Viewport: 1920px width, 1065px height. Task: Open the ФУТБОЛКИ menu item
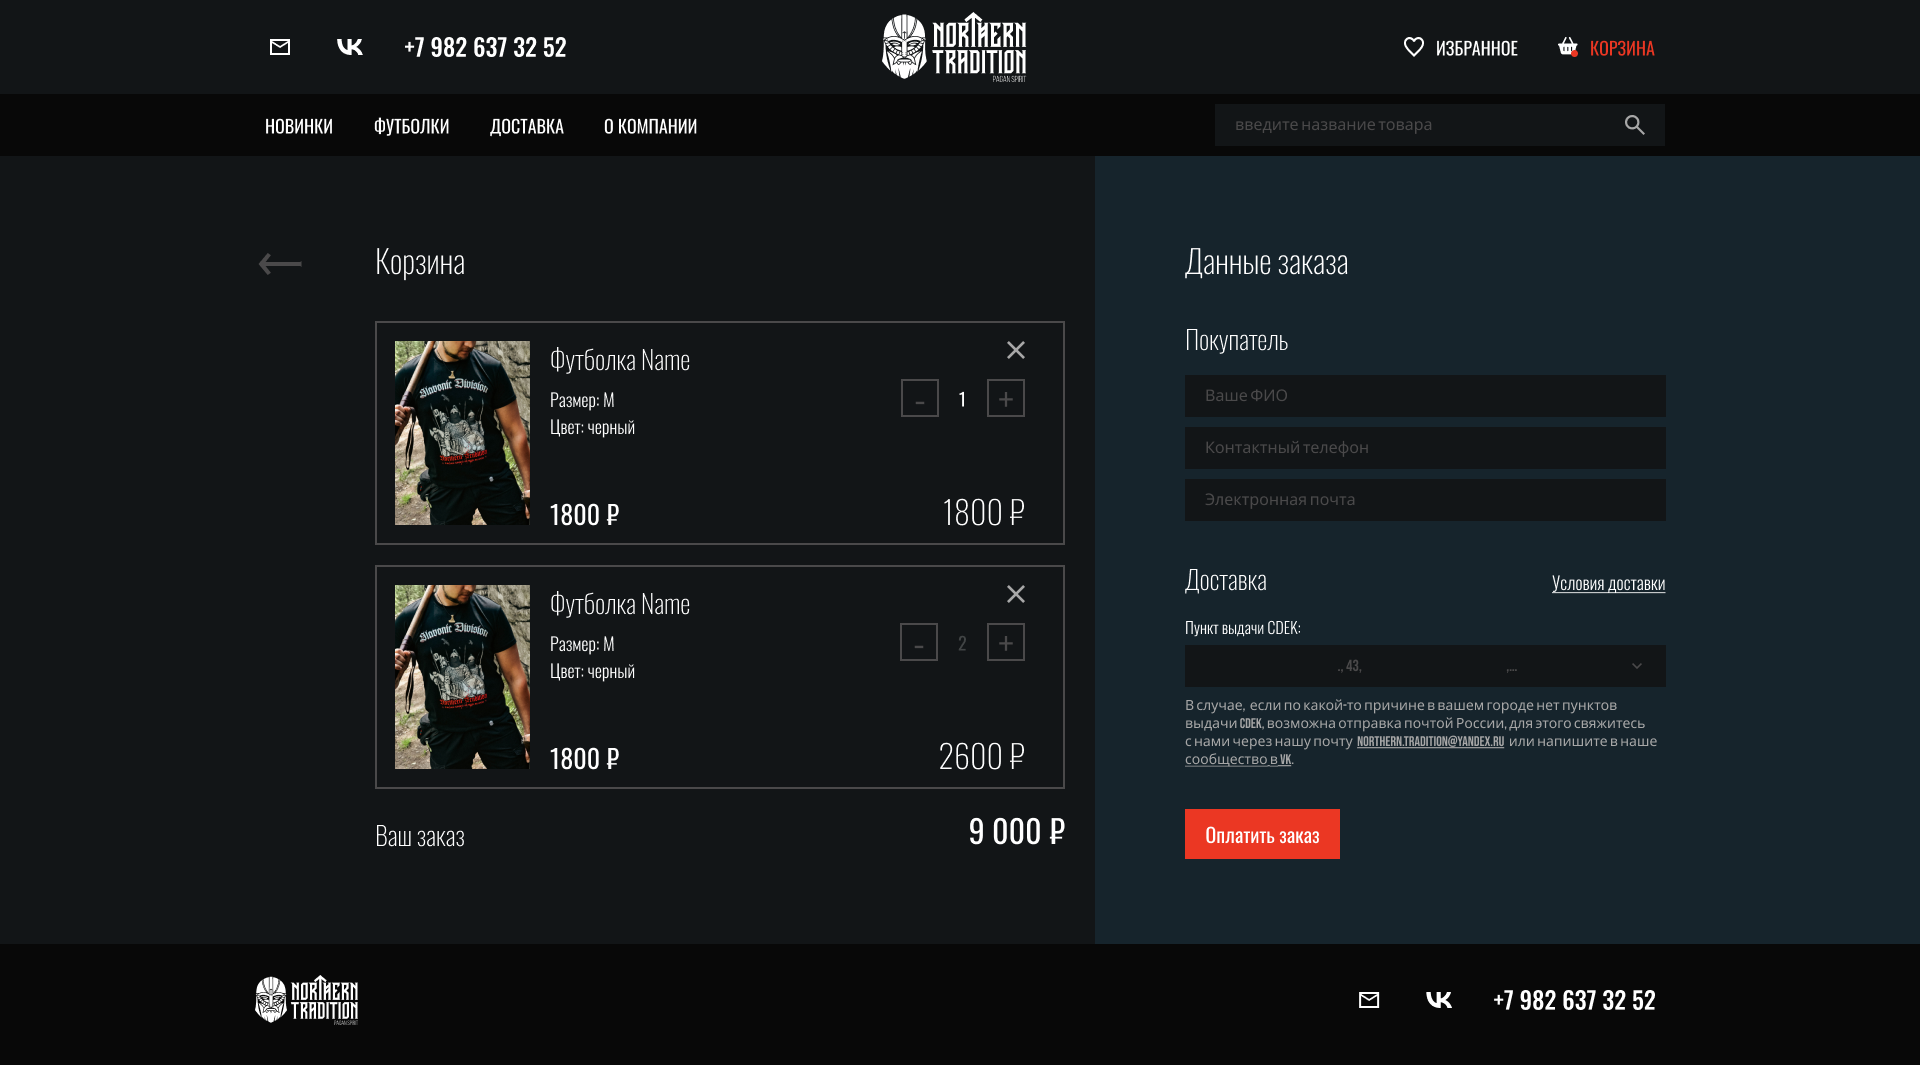[412, 126]
